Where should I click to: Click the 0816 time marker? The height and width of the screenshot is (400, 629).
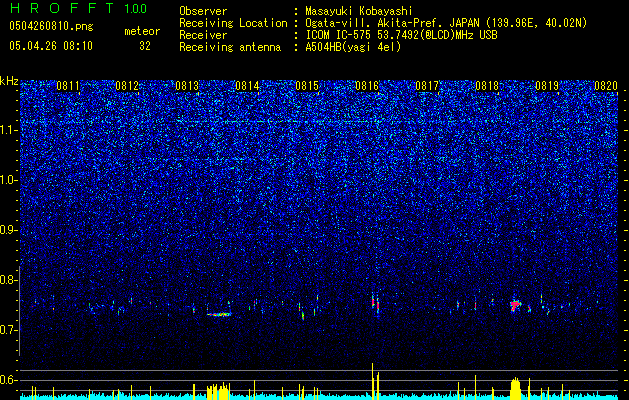tap(367, 86)
